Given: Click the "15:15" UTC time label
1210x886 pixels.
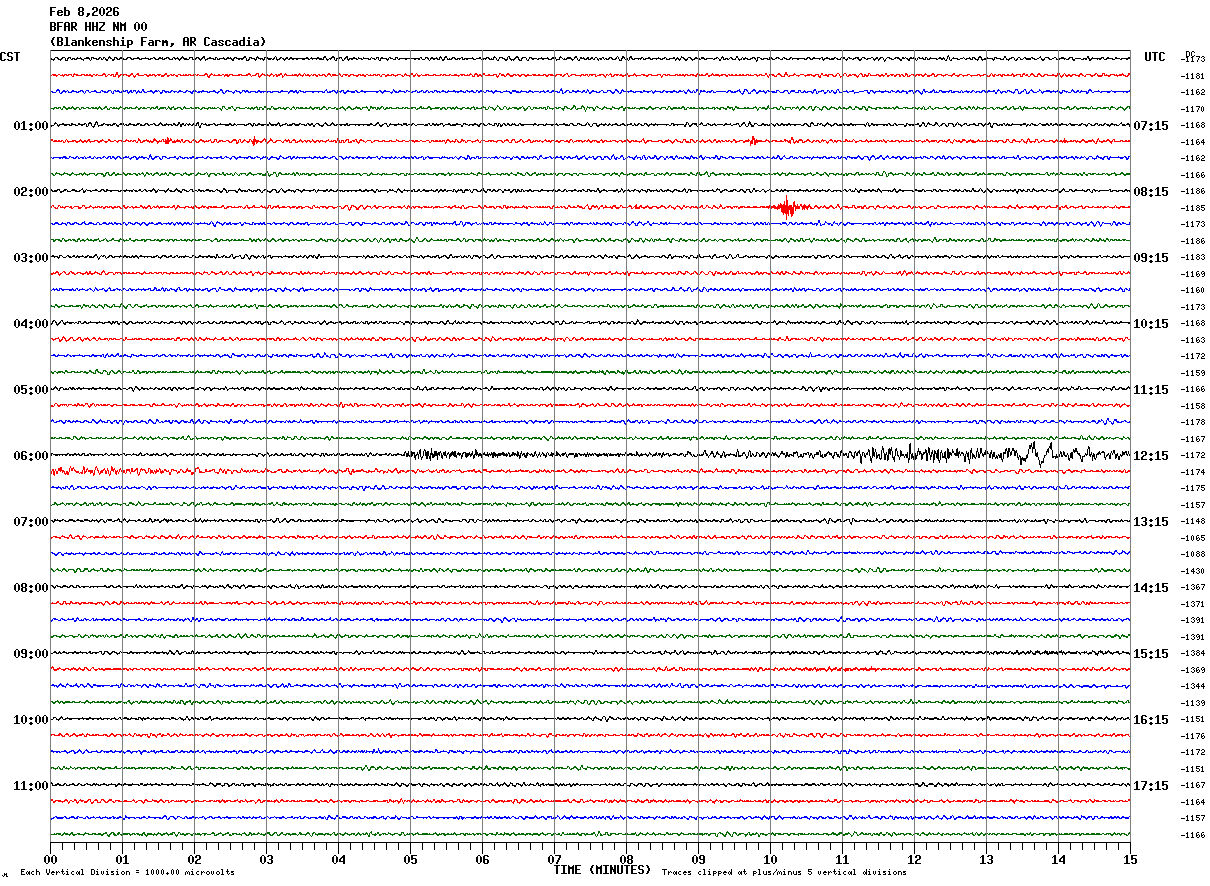Looking at the screenshot, I should 1151,654.
